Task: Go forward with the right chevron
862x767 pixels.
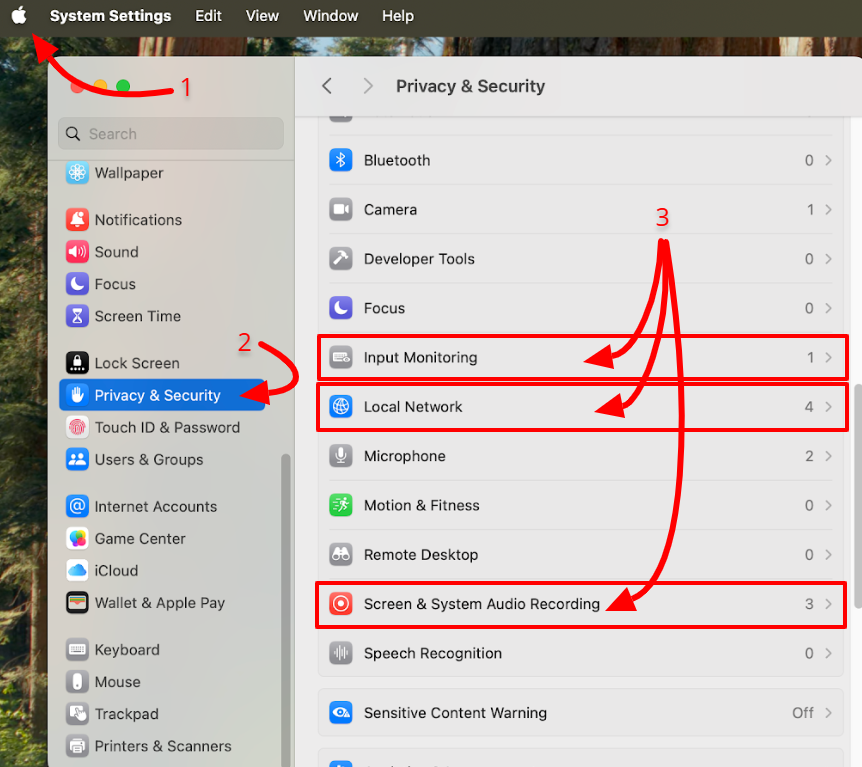Action: point(368,86)
